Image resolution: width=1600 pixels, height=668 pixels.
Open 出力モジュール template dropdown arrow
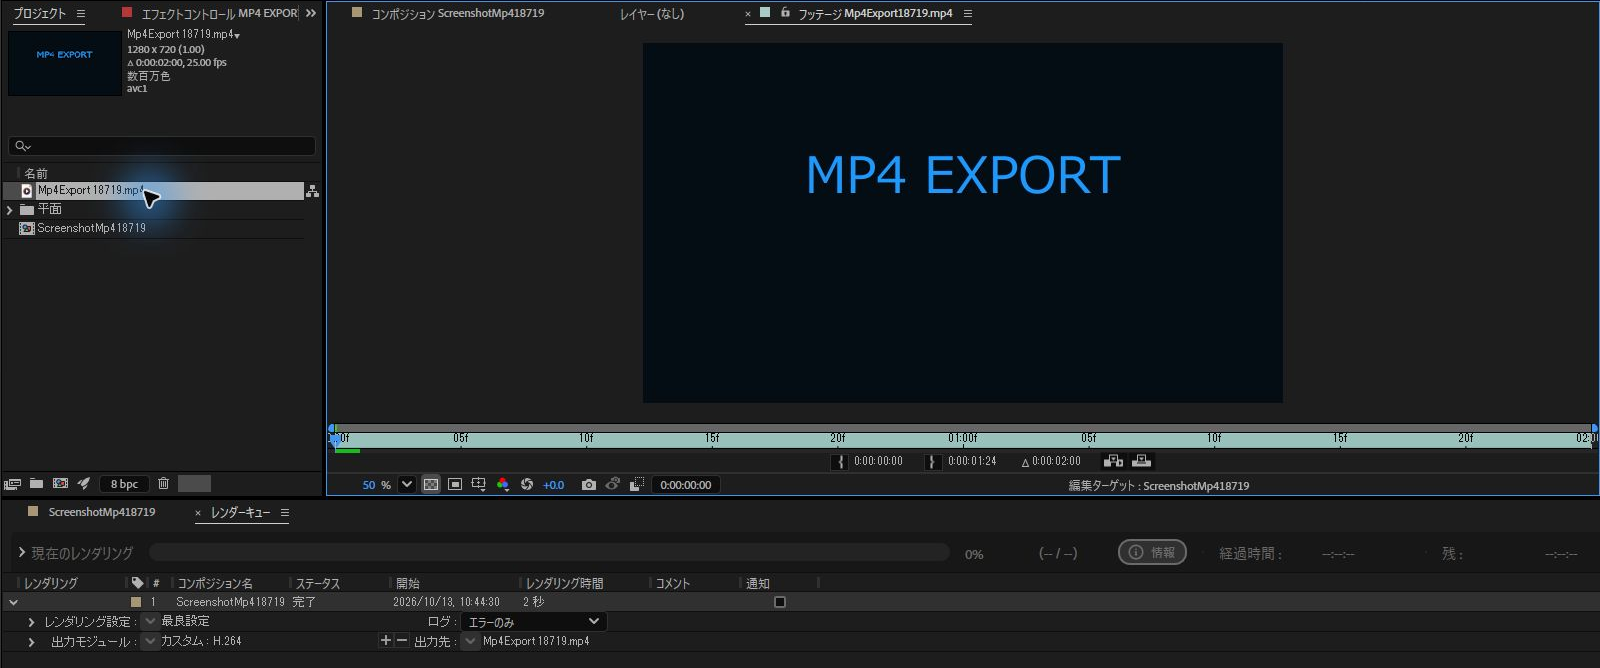tap(150, 641)
